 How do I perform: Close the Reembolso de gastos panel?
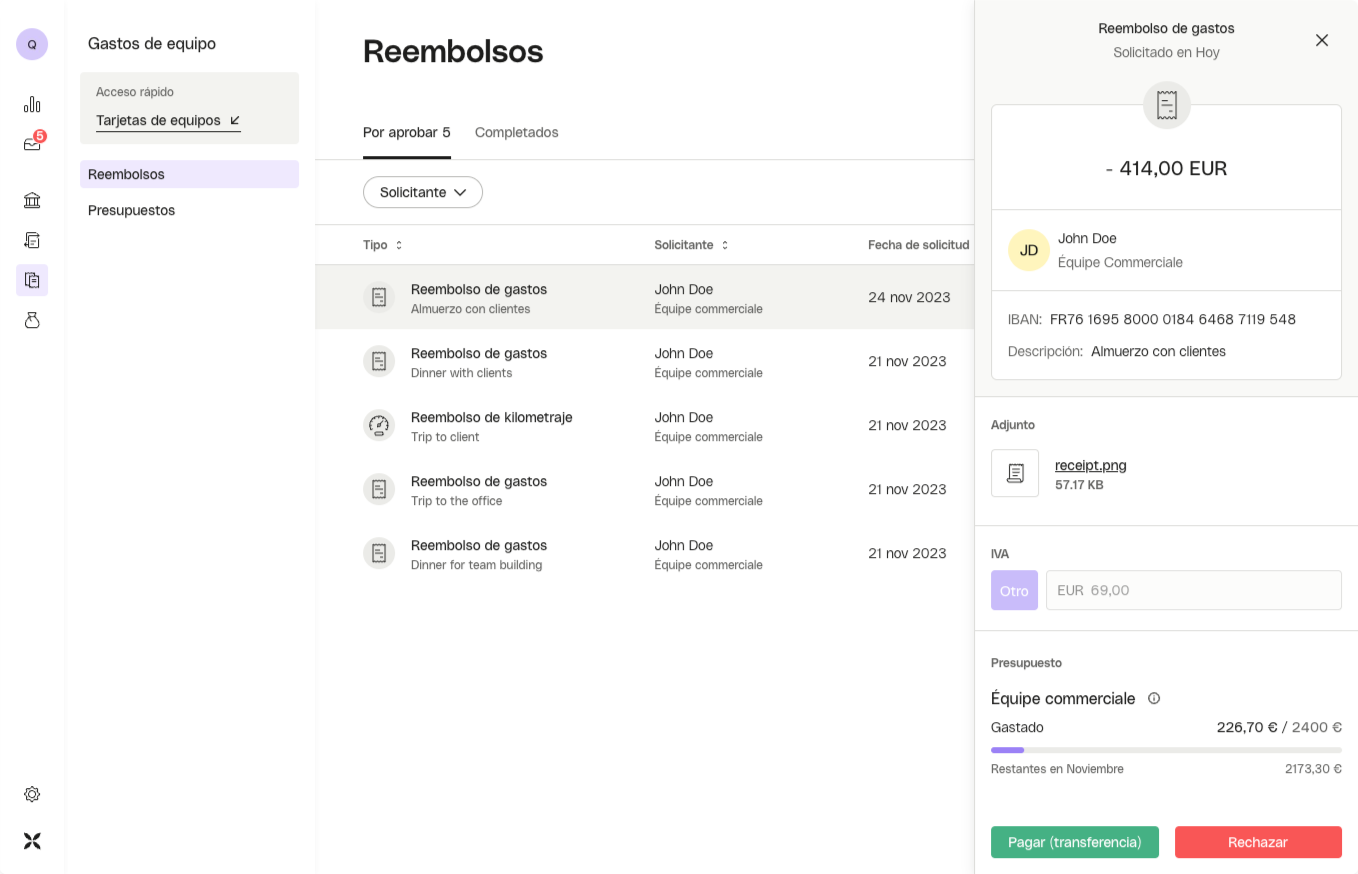pyautogui.click(x=1322, y=40)
